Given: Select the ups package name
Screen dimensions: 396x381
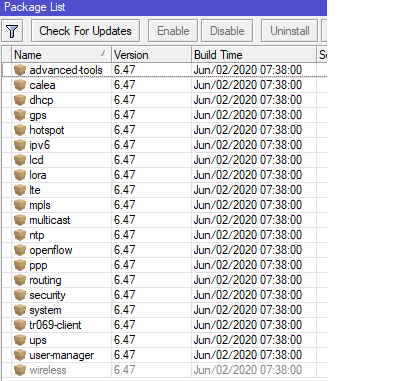Looking at the screenshot, I should [38, 340].
